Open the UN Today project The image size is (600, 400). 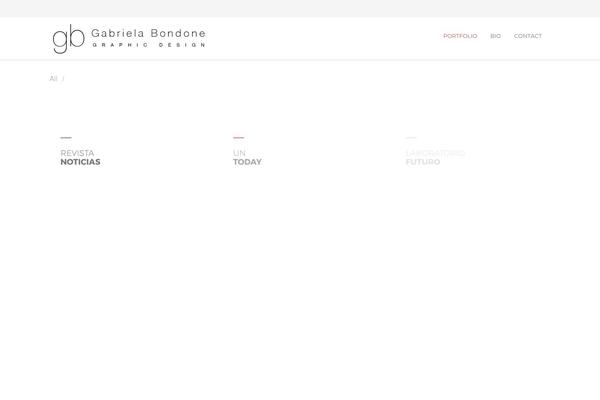247,157
